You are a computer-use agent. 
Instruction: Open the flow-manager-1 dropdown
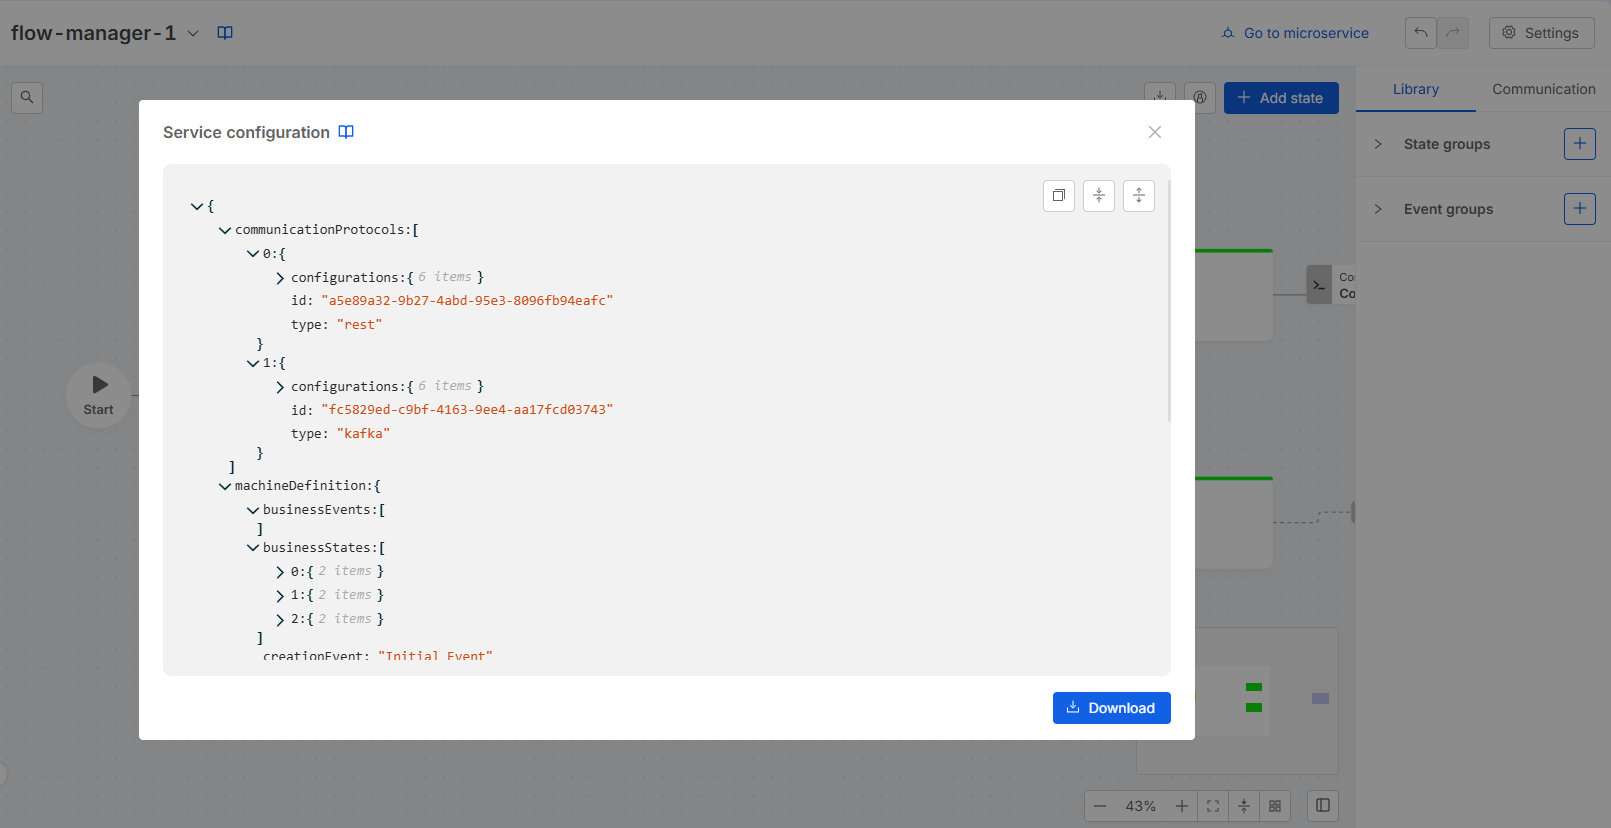point(193,33)
